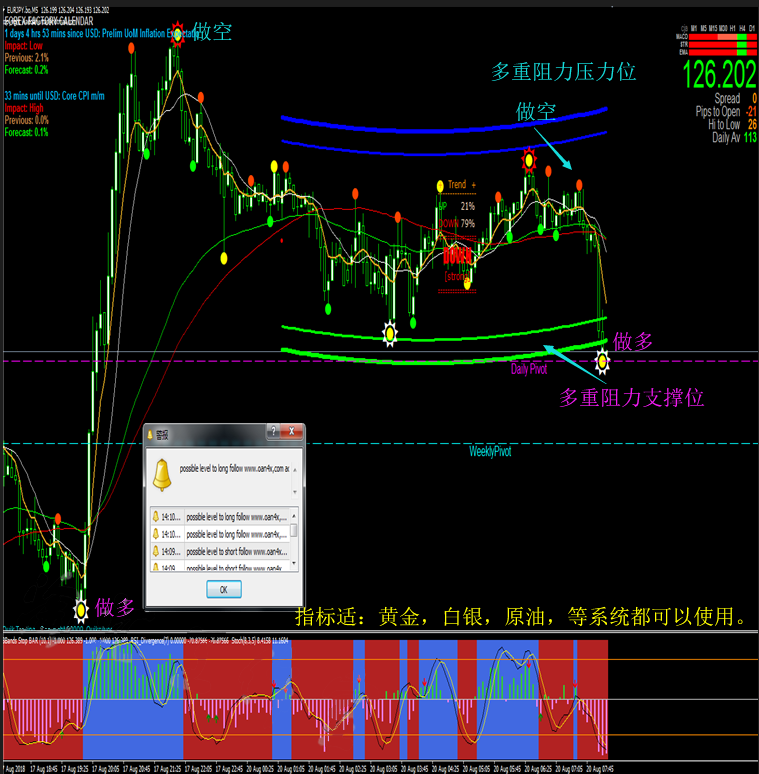Image resolution: width=759 pixels, height=774 pixels.
Task: Click the 做多 label at right green band
Action: (633, 341)
